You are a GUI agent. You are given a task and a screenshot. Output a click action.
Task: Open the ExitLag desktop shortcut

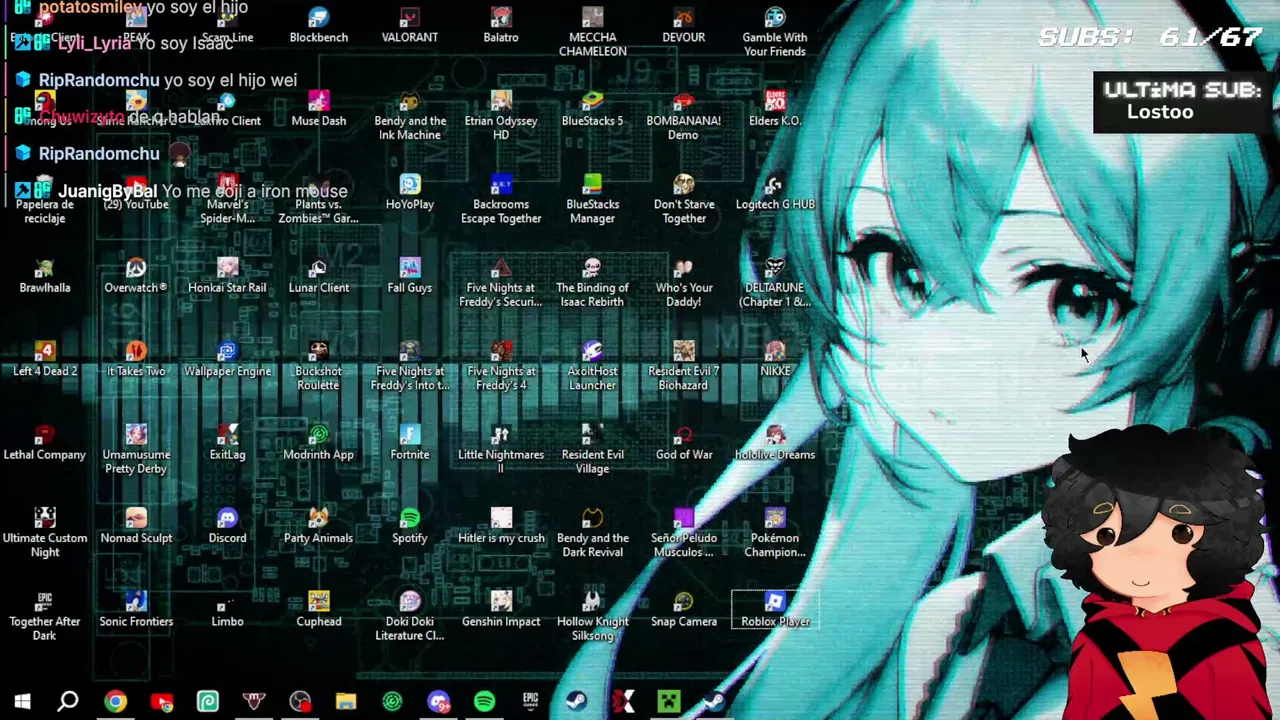point(227,444)
